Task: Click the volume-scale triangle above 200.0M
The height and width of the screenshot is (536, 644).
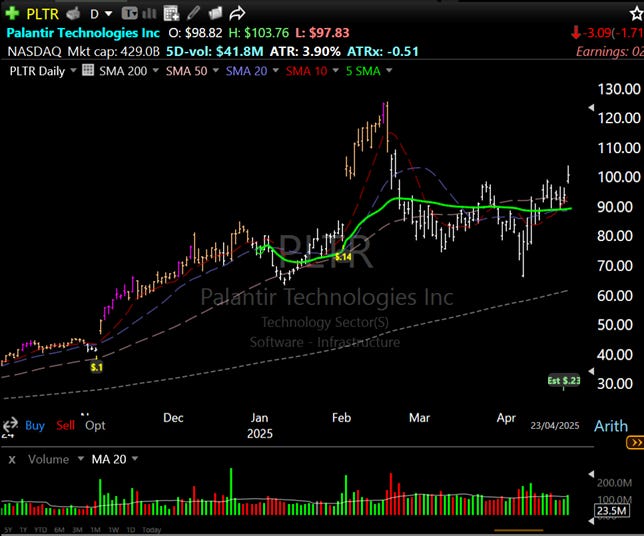Action: [x=591, y=474]
